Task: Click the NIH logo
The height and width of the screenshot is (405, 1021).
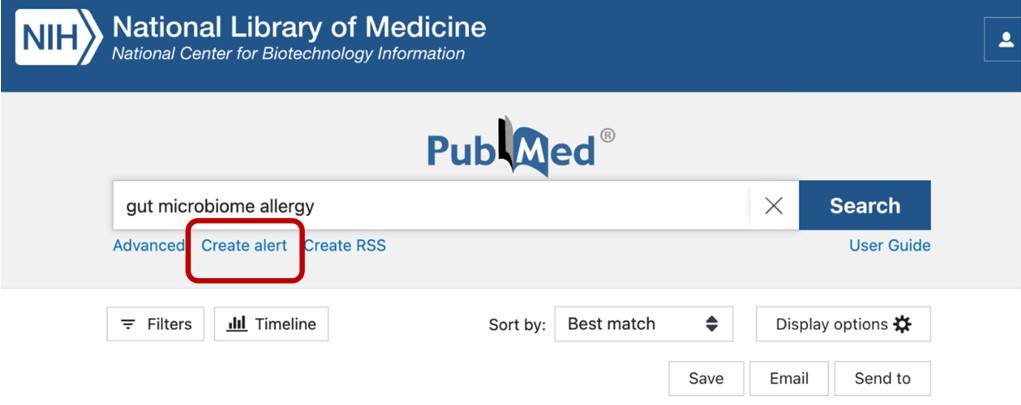Action: [x=58, y=39]
